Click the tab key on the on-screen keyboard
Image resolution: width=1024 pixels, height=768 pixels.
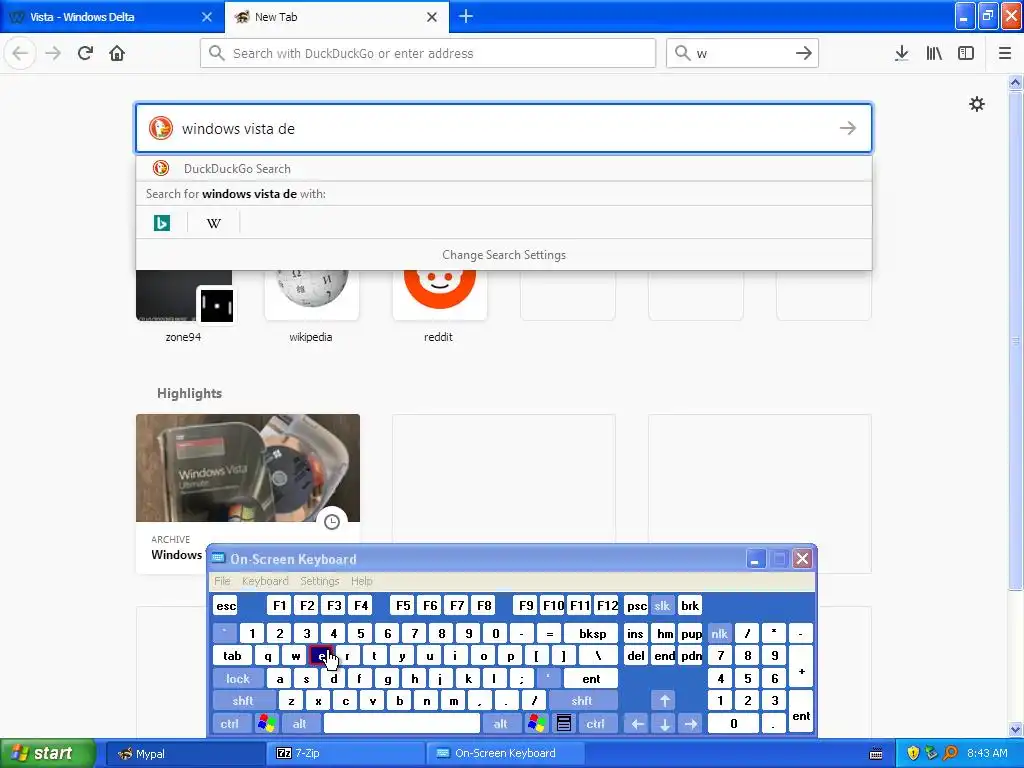(x=232, y=656)
